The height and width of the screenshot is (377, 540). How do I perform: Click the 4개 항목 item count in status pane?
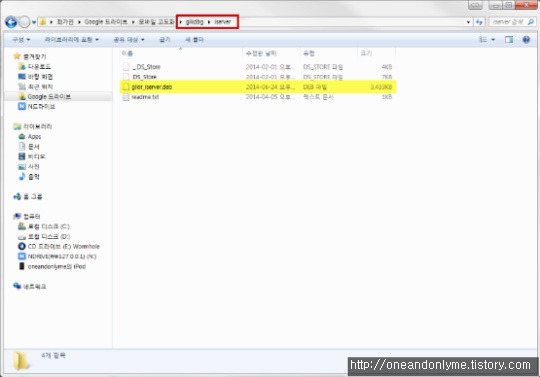53,355
